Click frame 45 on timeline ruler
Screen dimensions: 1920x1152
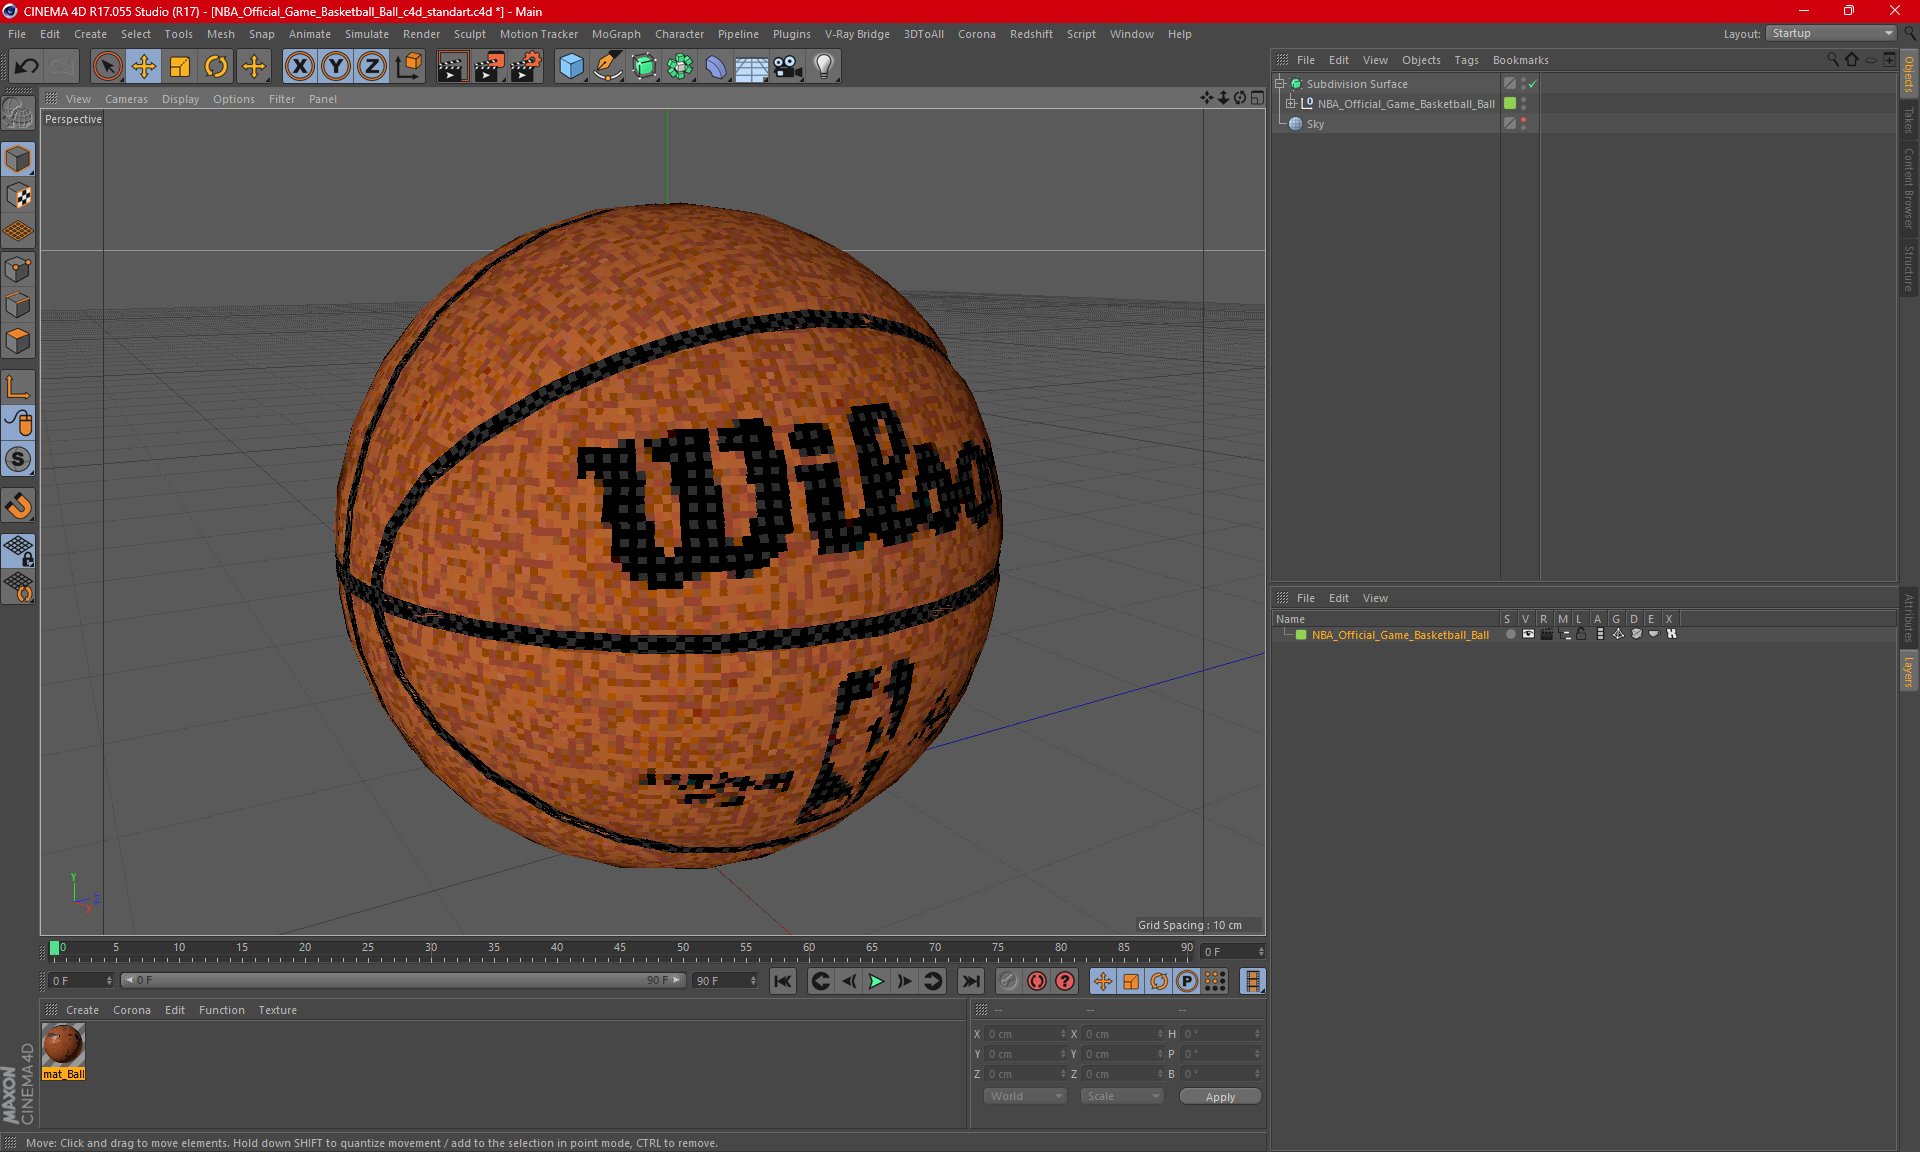pyautogui.click(x=620, y=948)
